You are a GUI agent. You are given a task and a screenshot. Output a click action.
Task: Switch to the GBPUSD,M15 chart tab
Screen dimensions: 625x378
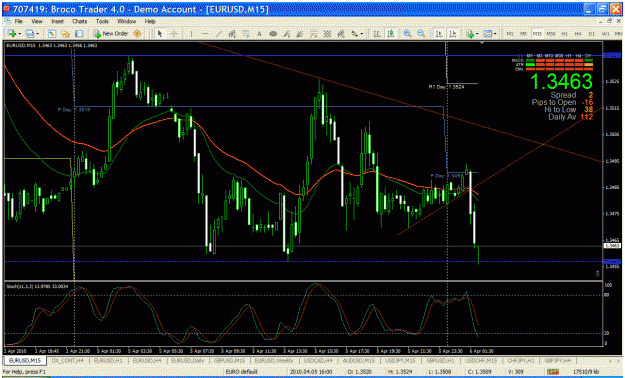229,360
